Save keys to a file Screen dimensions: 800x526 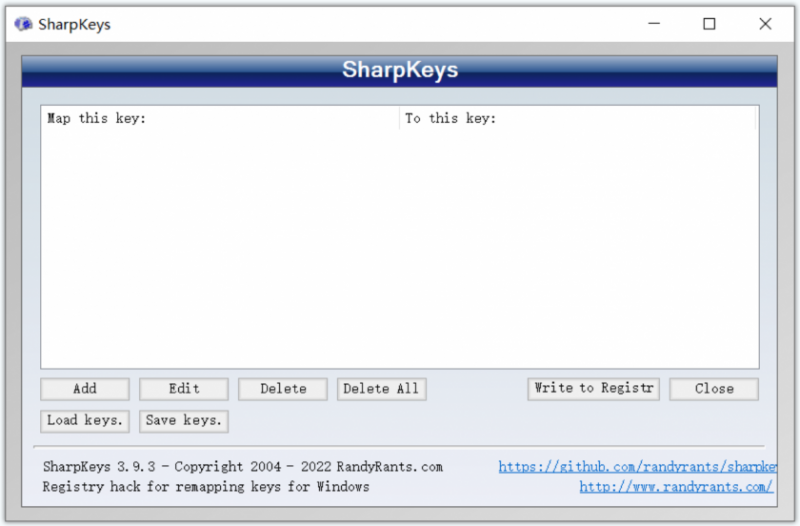click(x=184, y=421)
